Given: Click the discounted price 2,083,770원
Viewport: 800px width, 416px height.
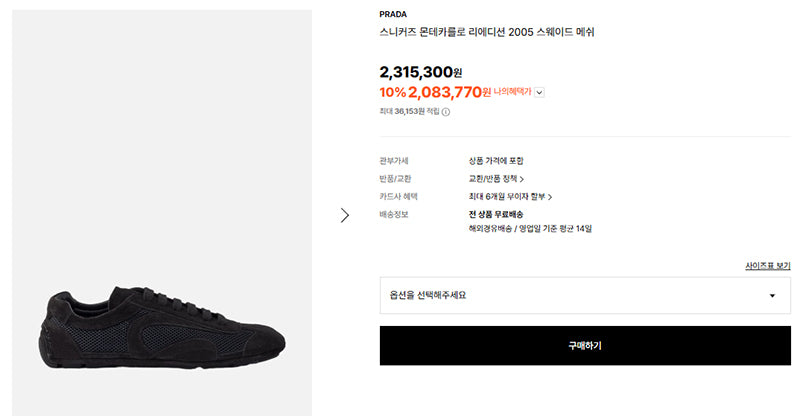Looking at the screenshot, I should click(x=449, y=92).
